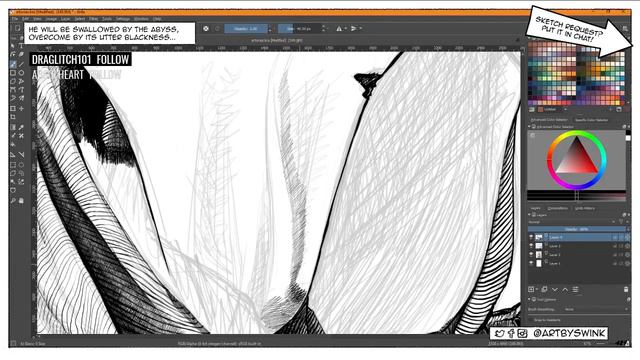This screenshot has height=360, width=640.
Task: Select the thumbnail of the top layer
Action: (x=539, y=237)
